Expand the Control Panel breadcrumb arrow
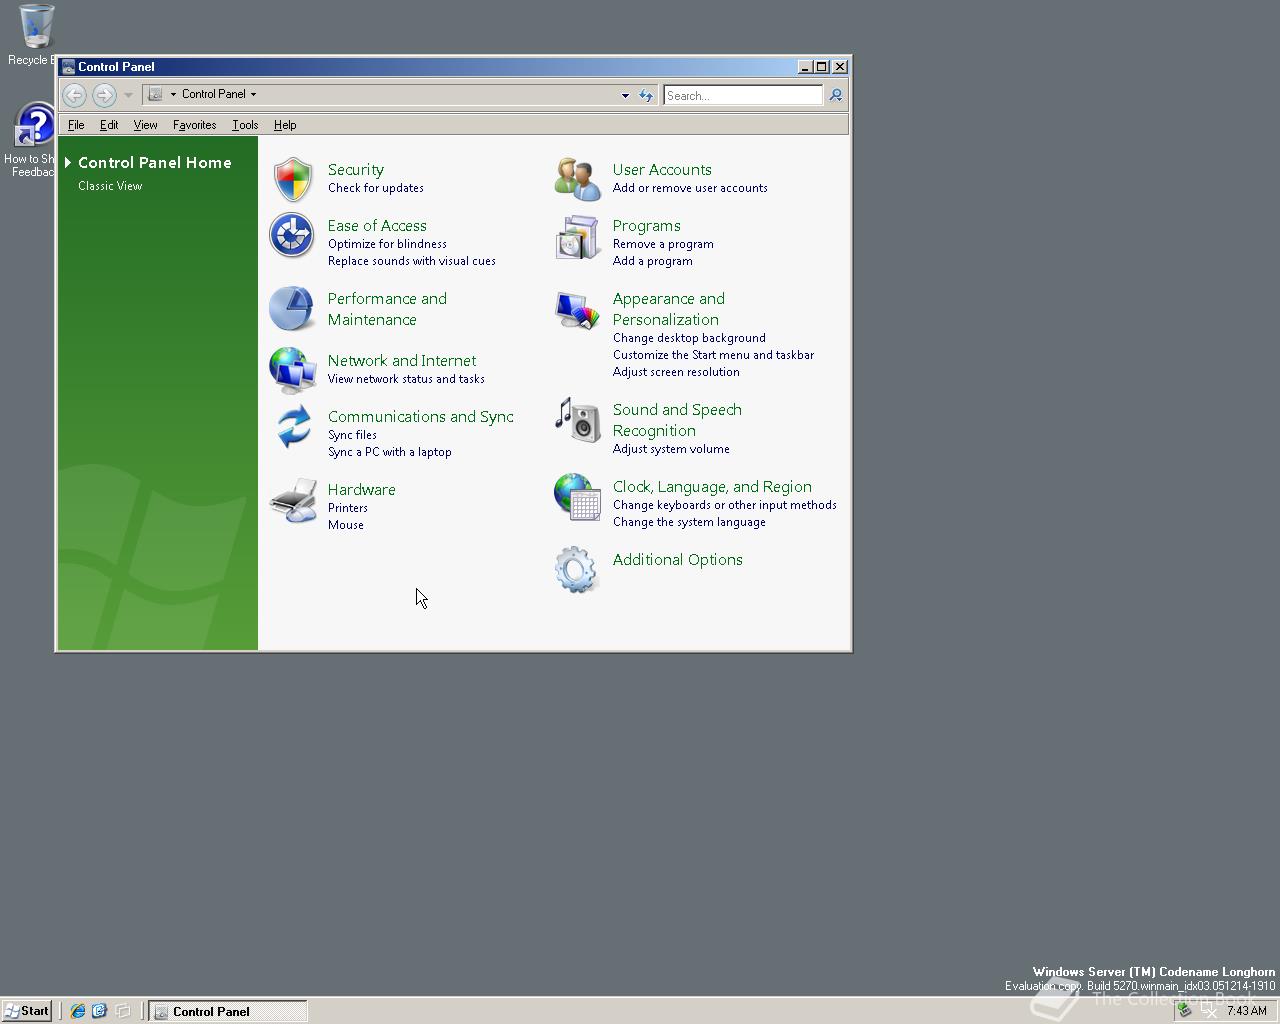This screenshot has width=1280, height=1024. (x=253, y=95)
